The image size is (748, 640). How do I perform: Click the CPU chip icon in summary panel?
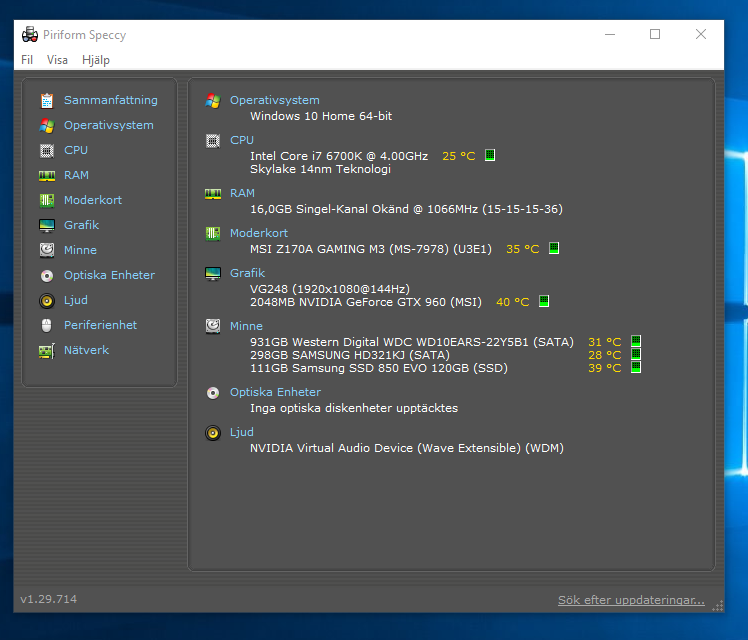213,141
